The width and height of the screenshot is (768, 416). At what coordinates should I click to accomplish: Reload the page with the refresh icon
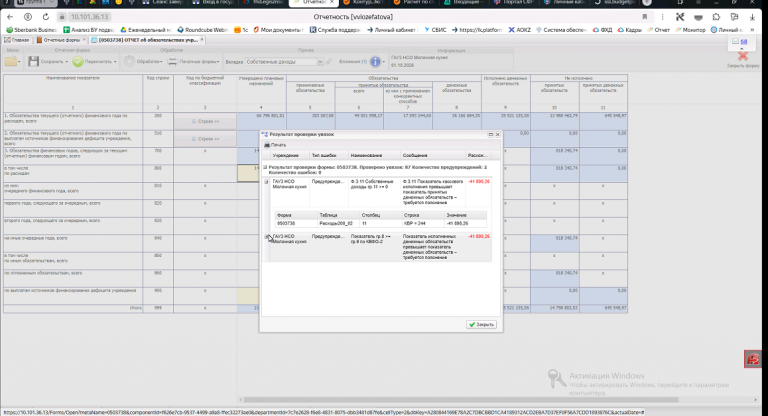[46, 17]
